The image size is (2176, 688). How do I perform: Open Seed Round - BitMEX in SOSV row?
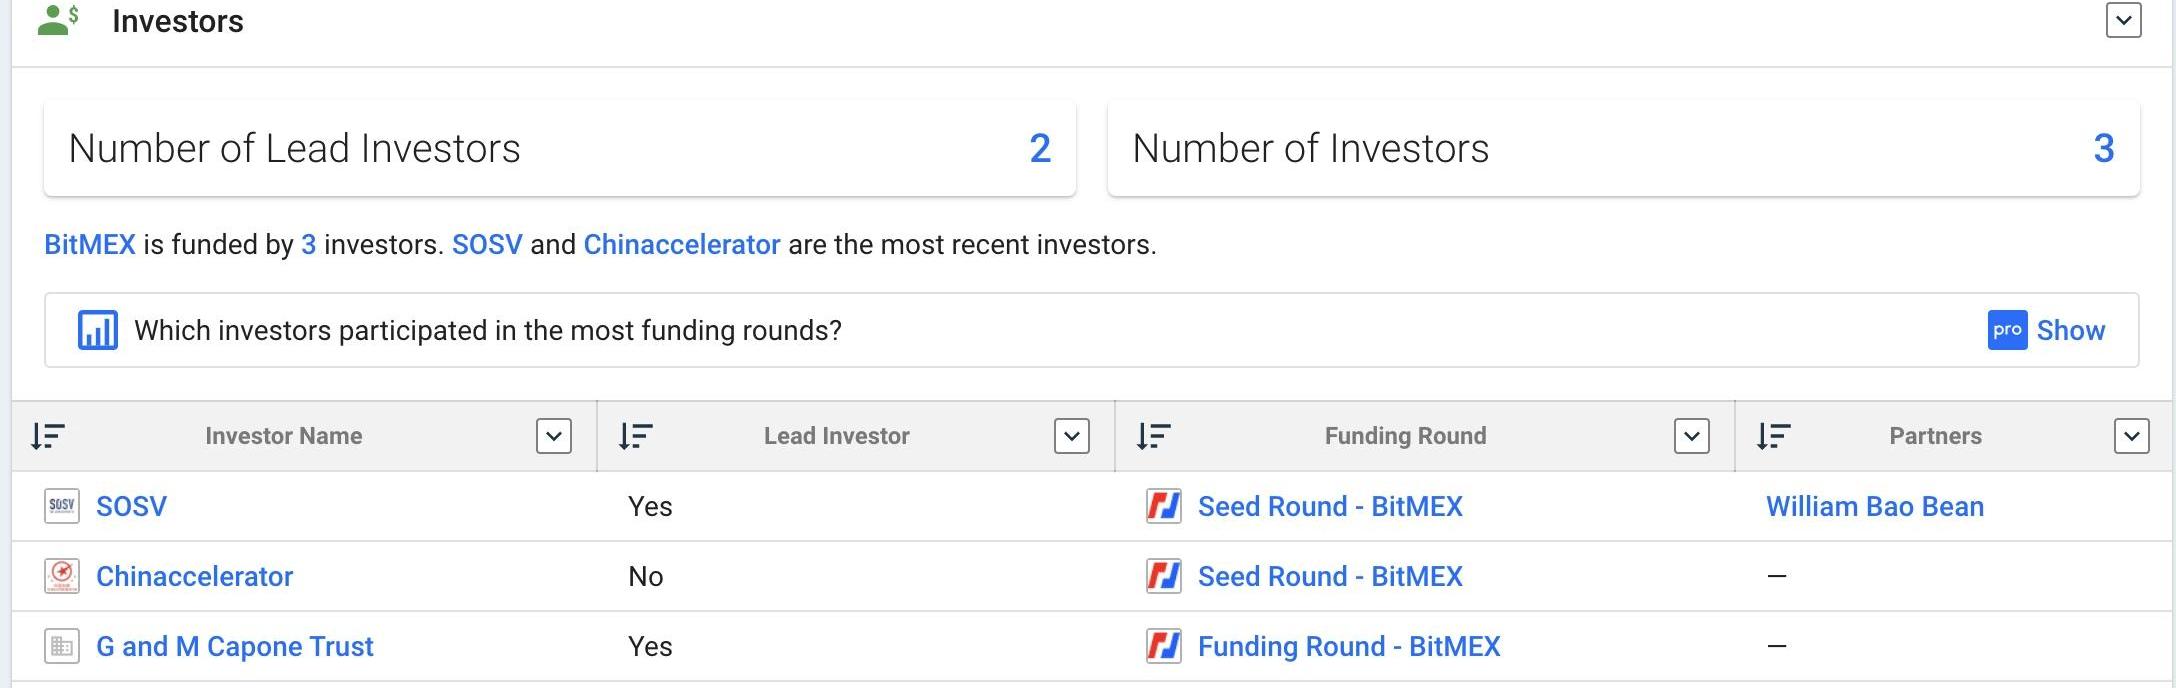(x=1330, y=506)
